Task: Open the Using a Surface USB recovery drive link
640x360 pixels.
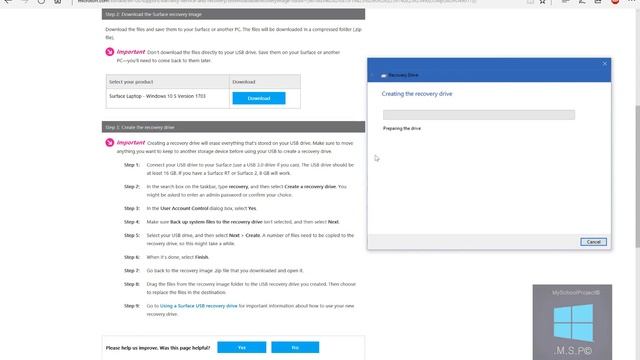Action: click(x=198, y=306)
